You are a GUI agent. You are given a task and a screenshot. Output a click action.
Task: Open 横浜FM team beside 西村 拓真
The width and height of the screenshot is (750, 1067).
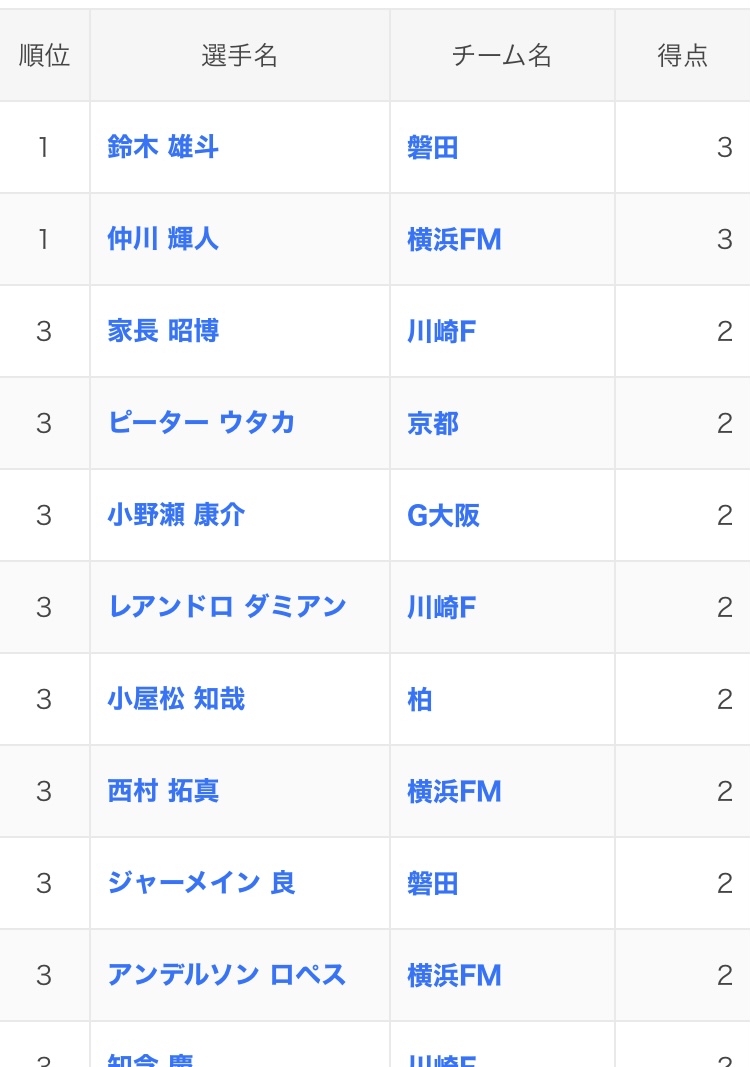point(454,791)
